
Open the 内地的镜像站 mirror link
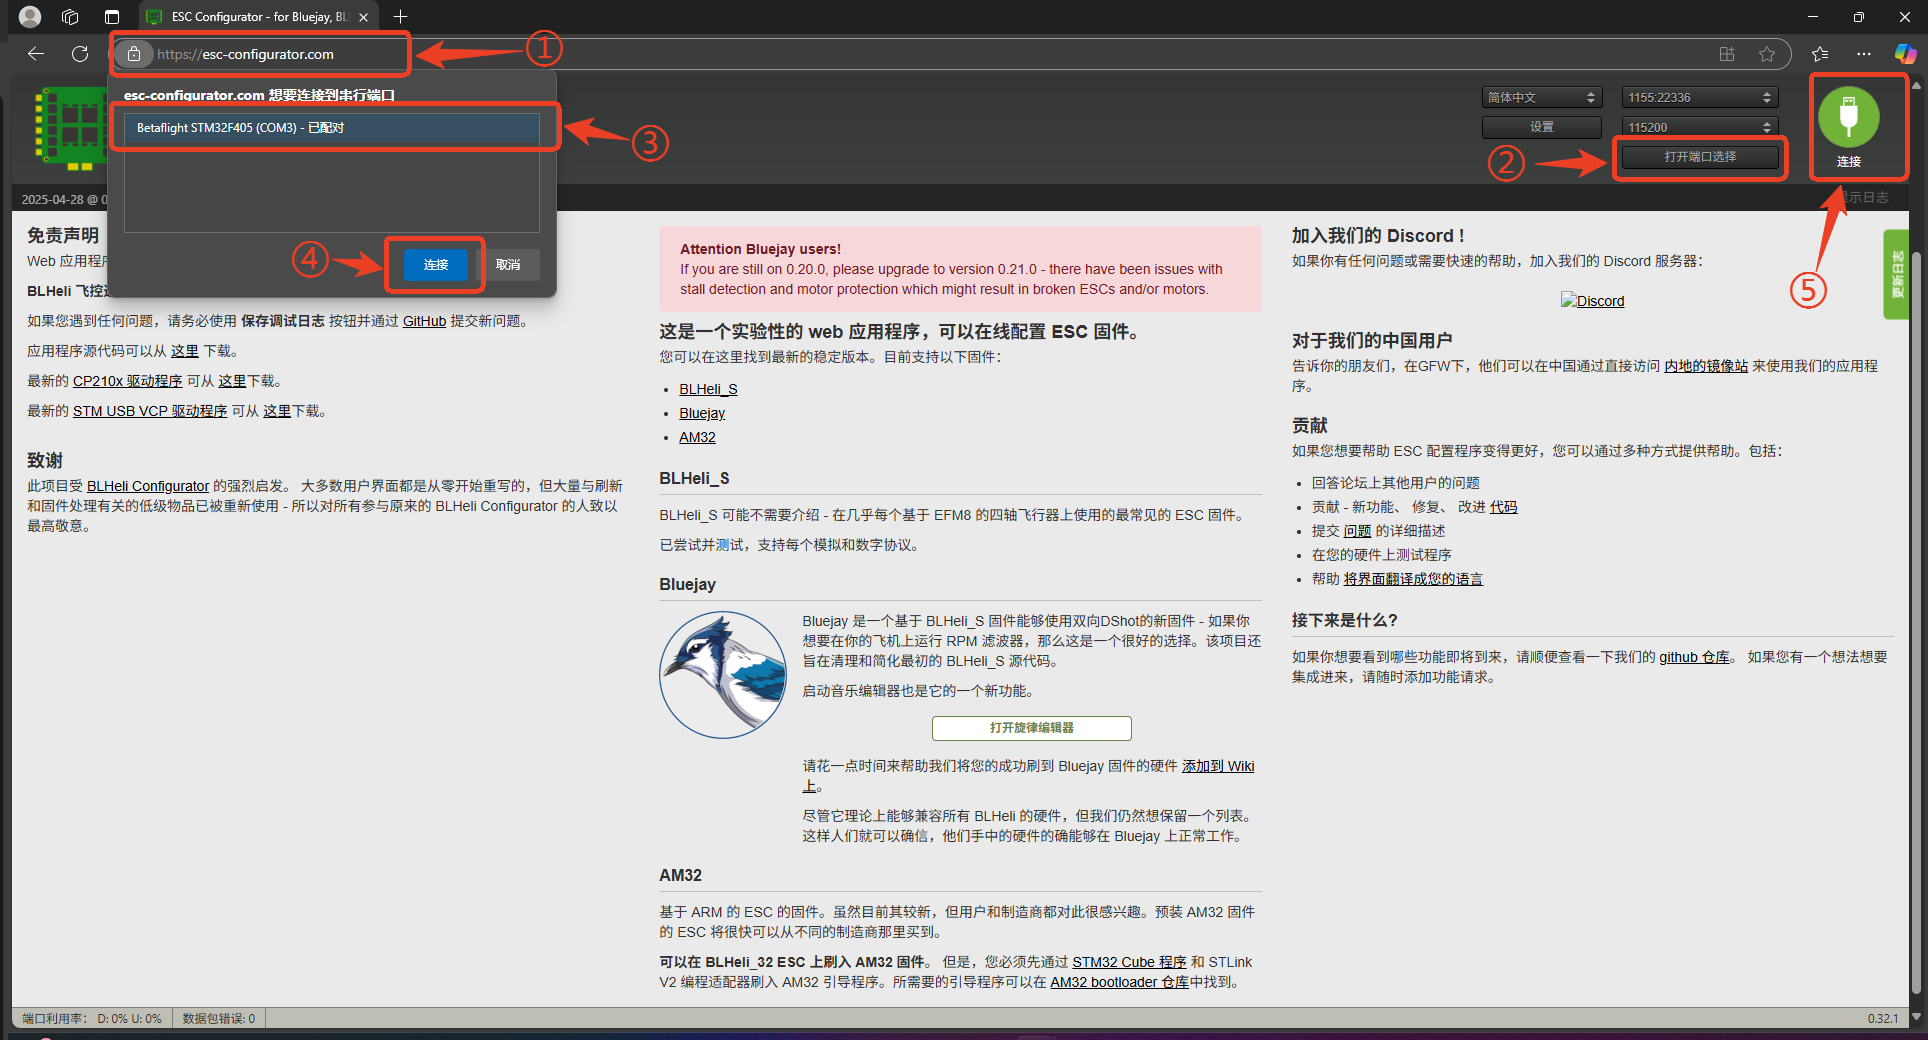click(x=1705, y=366)
